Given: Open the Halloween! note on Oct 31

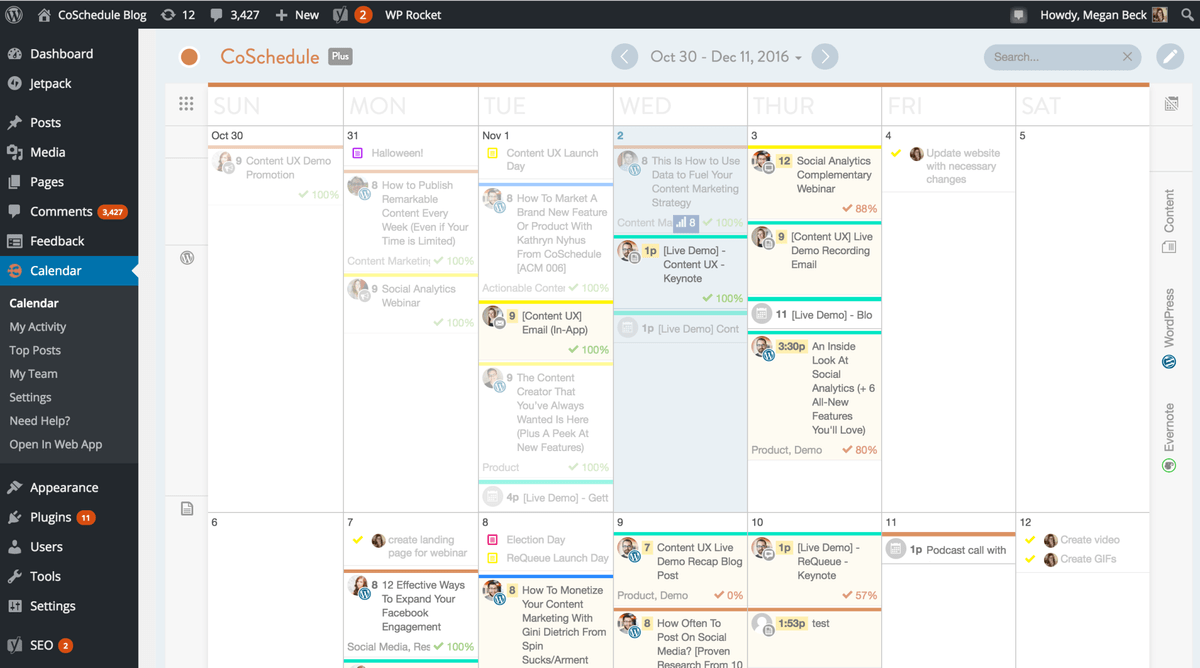Looking at the screenshot, I should [397, 153].
